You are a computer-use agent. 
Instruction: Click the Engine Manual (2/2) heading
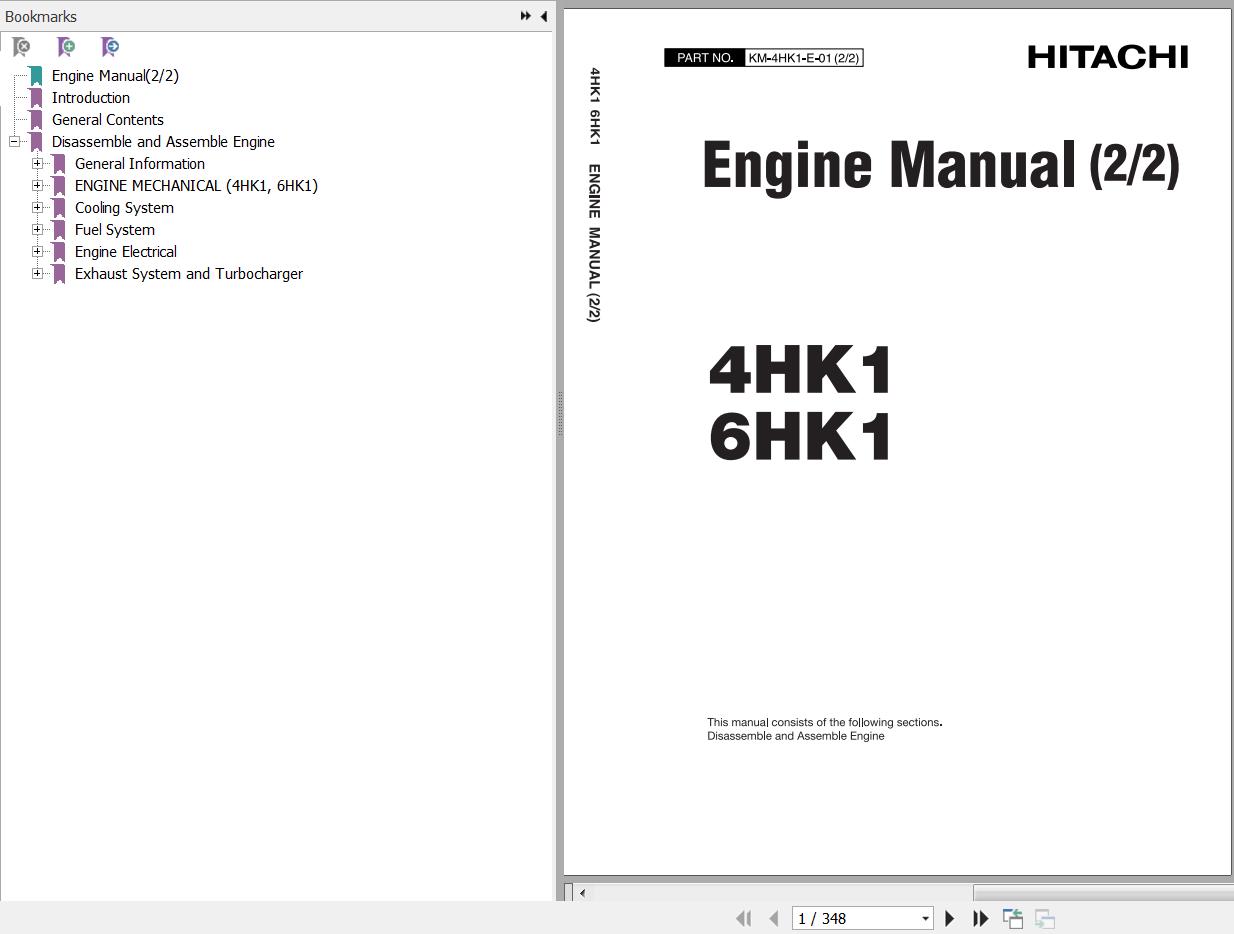[x=941, y=165]
